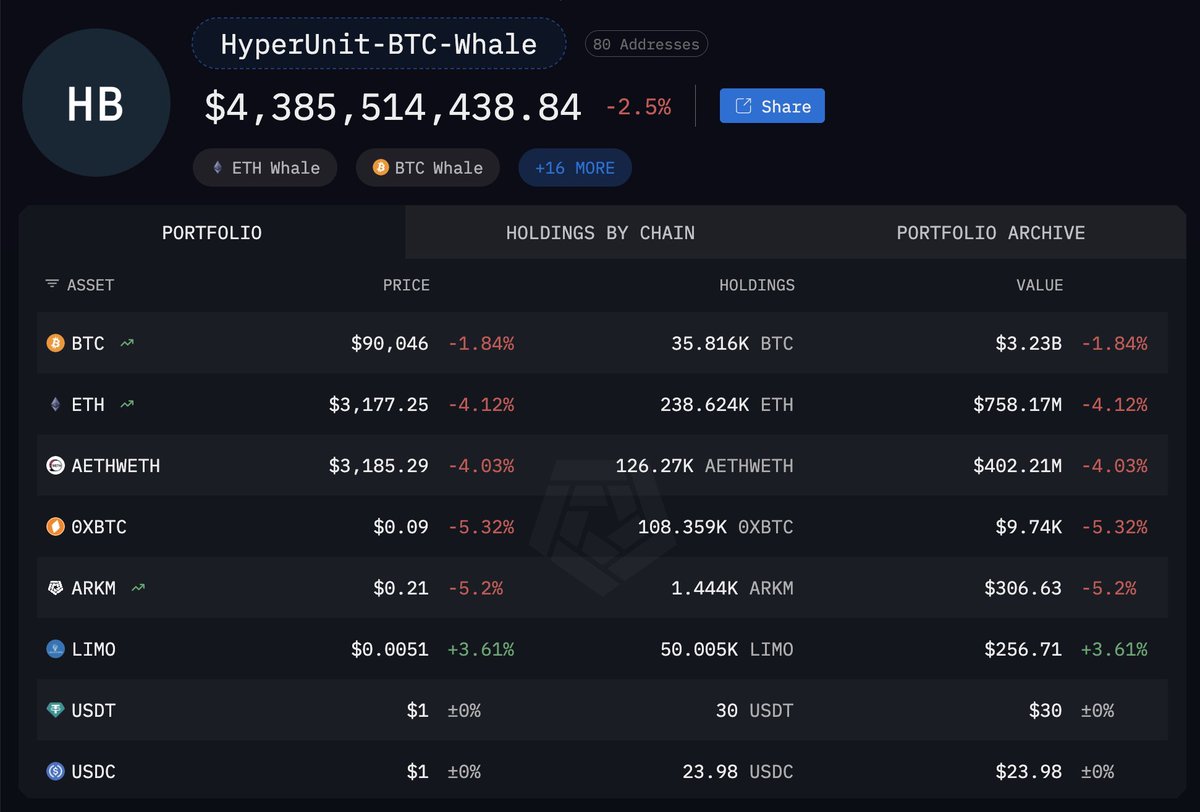
Task: Sort using the ASSET filter icon
Action: tap(52, 285)
